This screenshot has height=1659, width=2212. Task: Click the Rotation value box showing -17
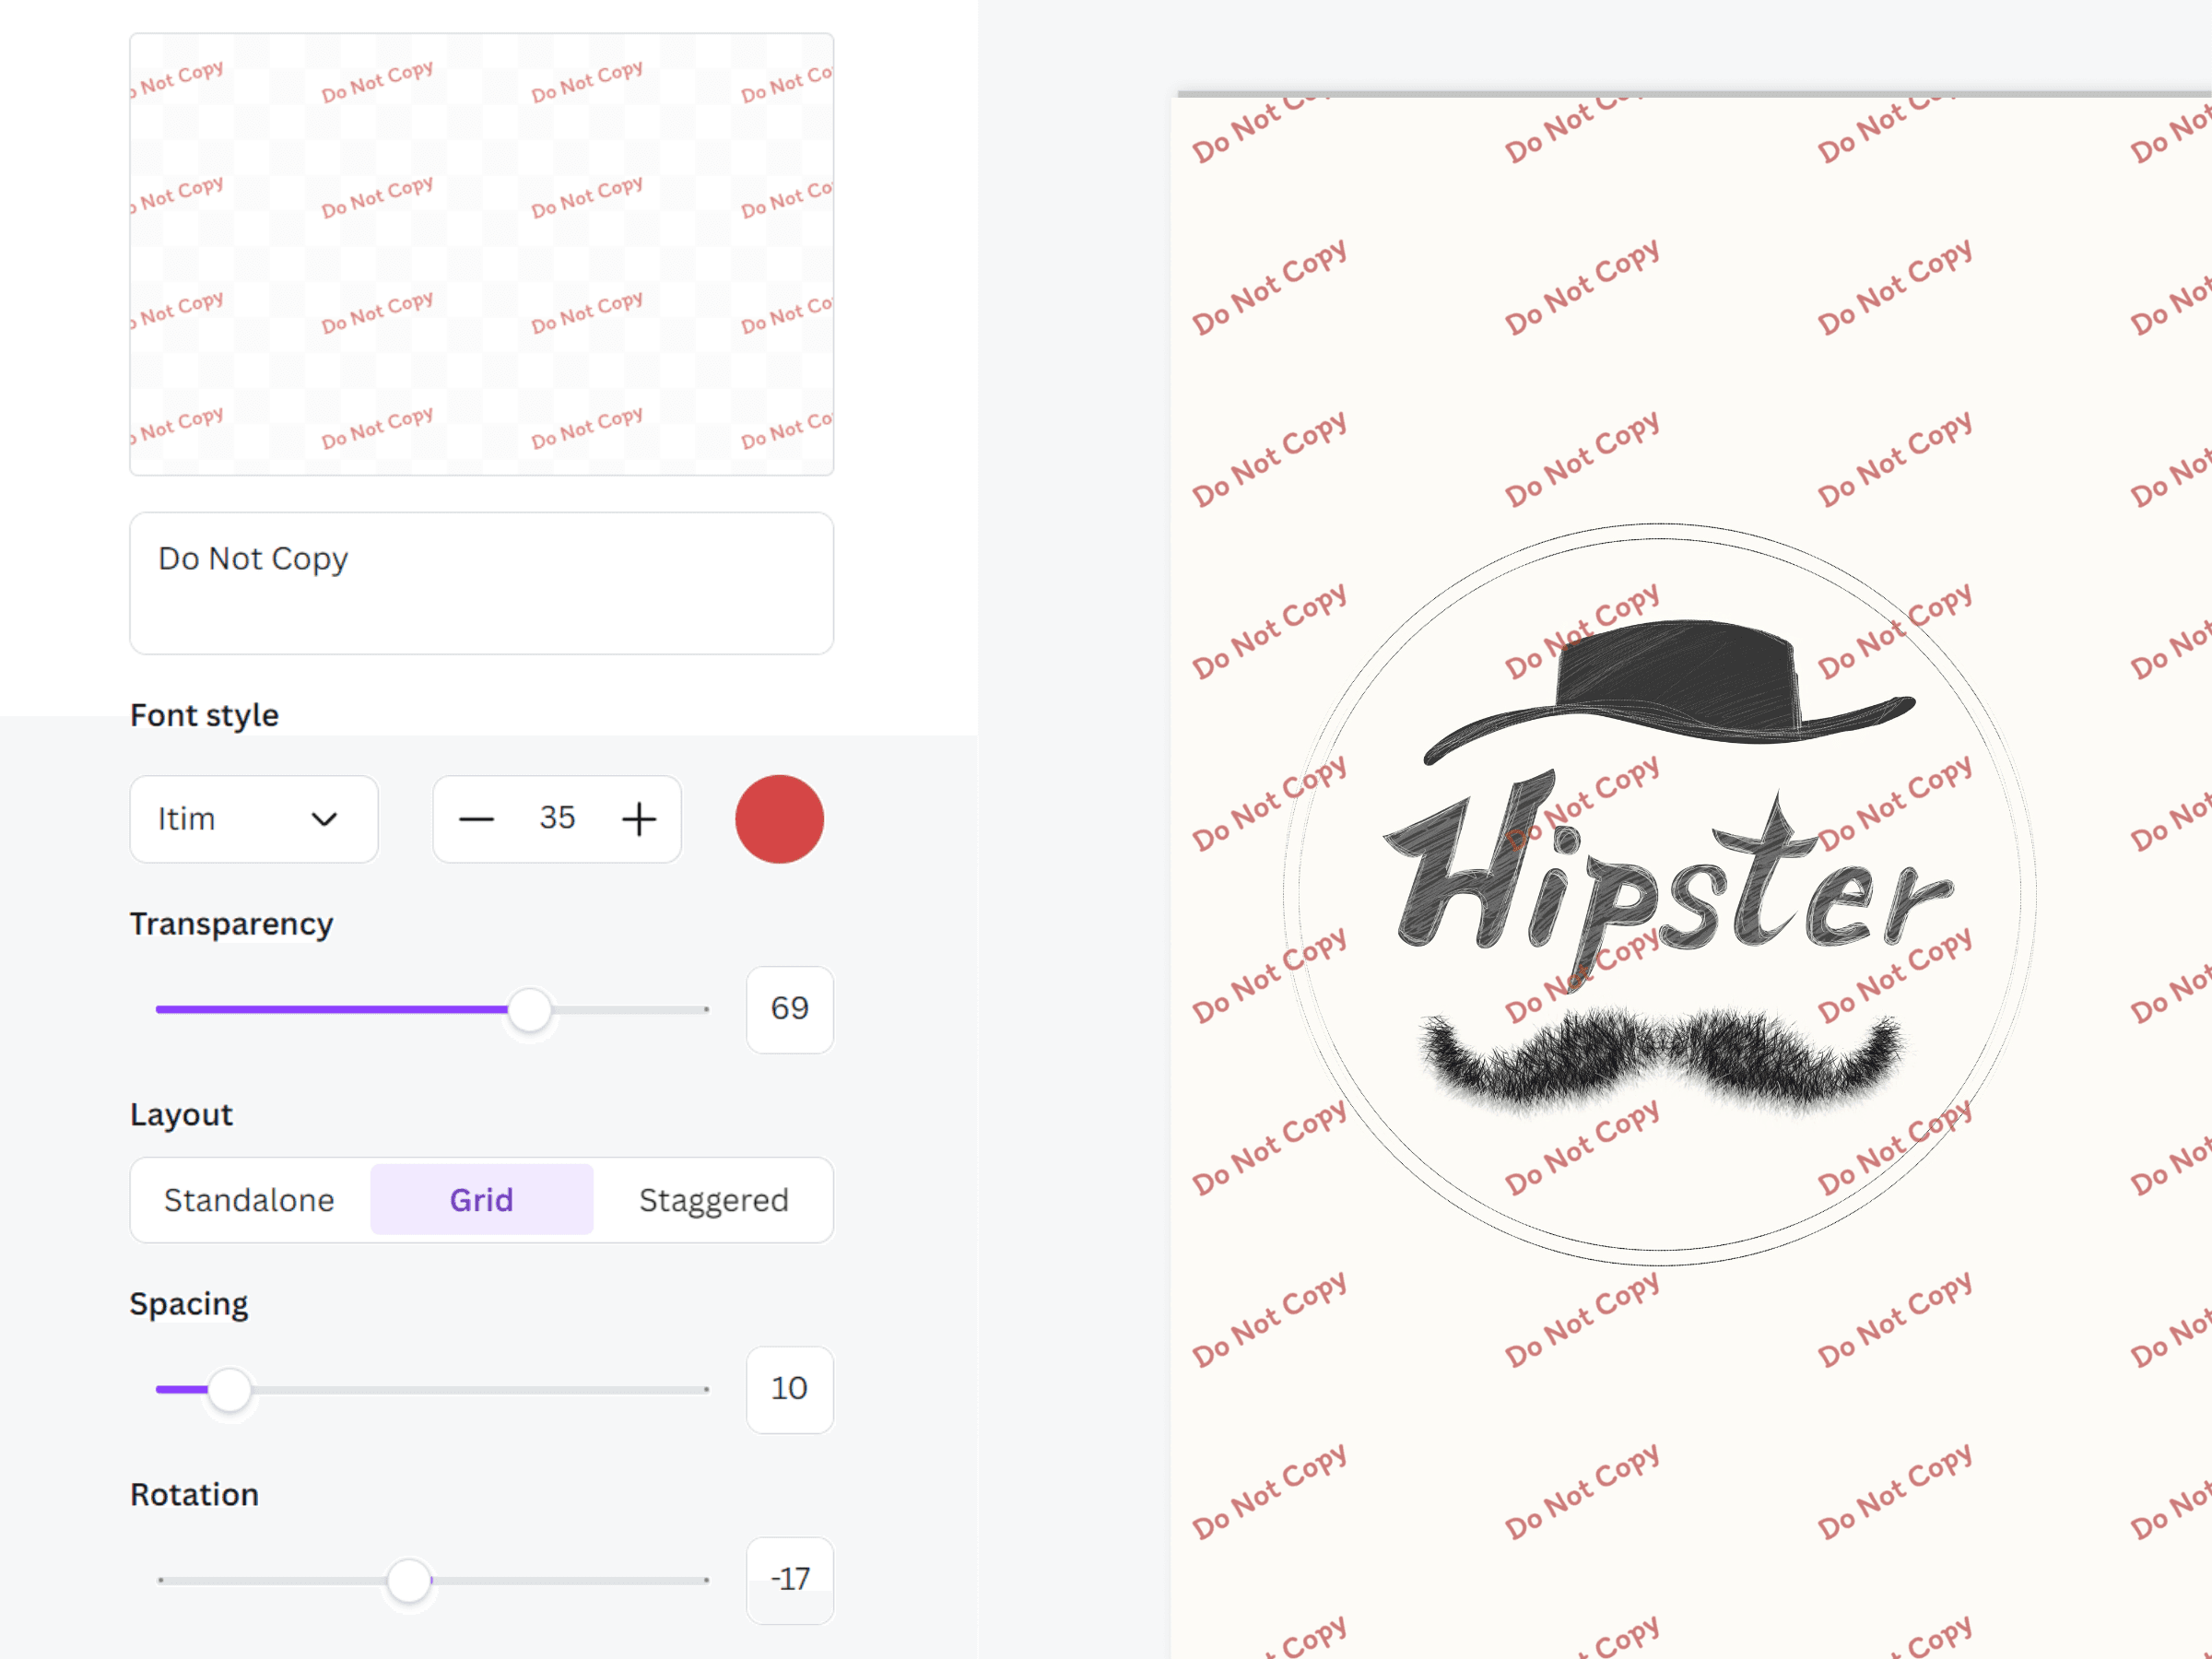pos(790,1580)
